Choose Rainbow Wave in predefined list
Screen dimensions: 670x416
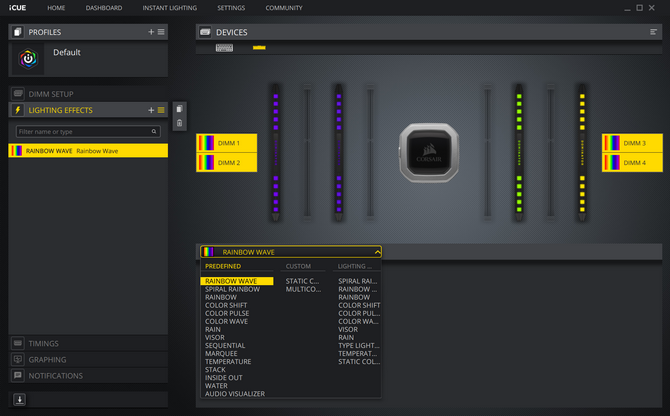coord(237,281)
